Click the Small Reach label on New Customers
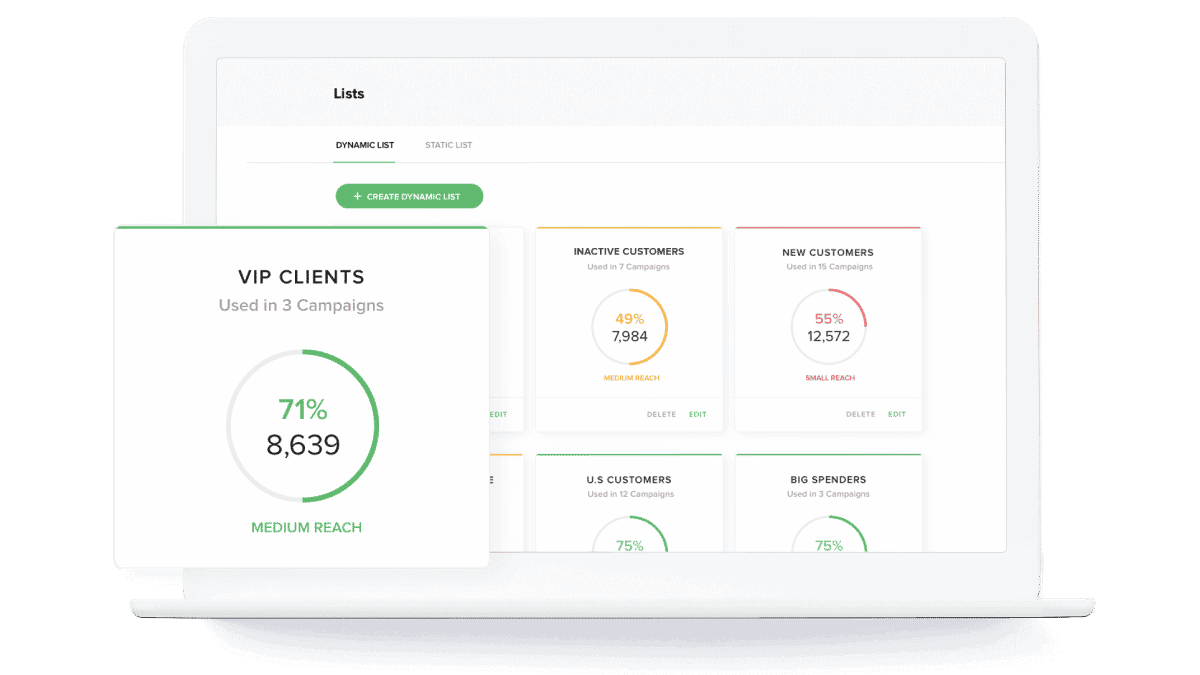 pyautogui.click(x=829, y=378)
